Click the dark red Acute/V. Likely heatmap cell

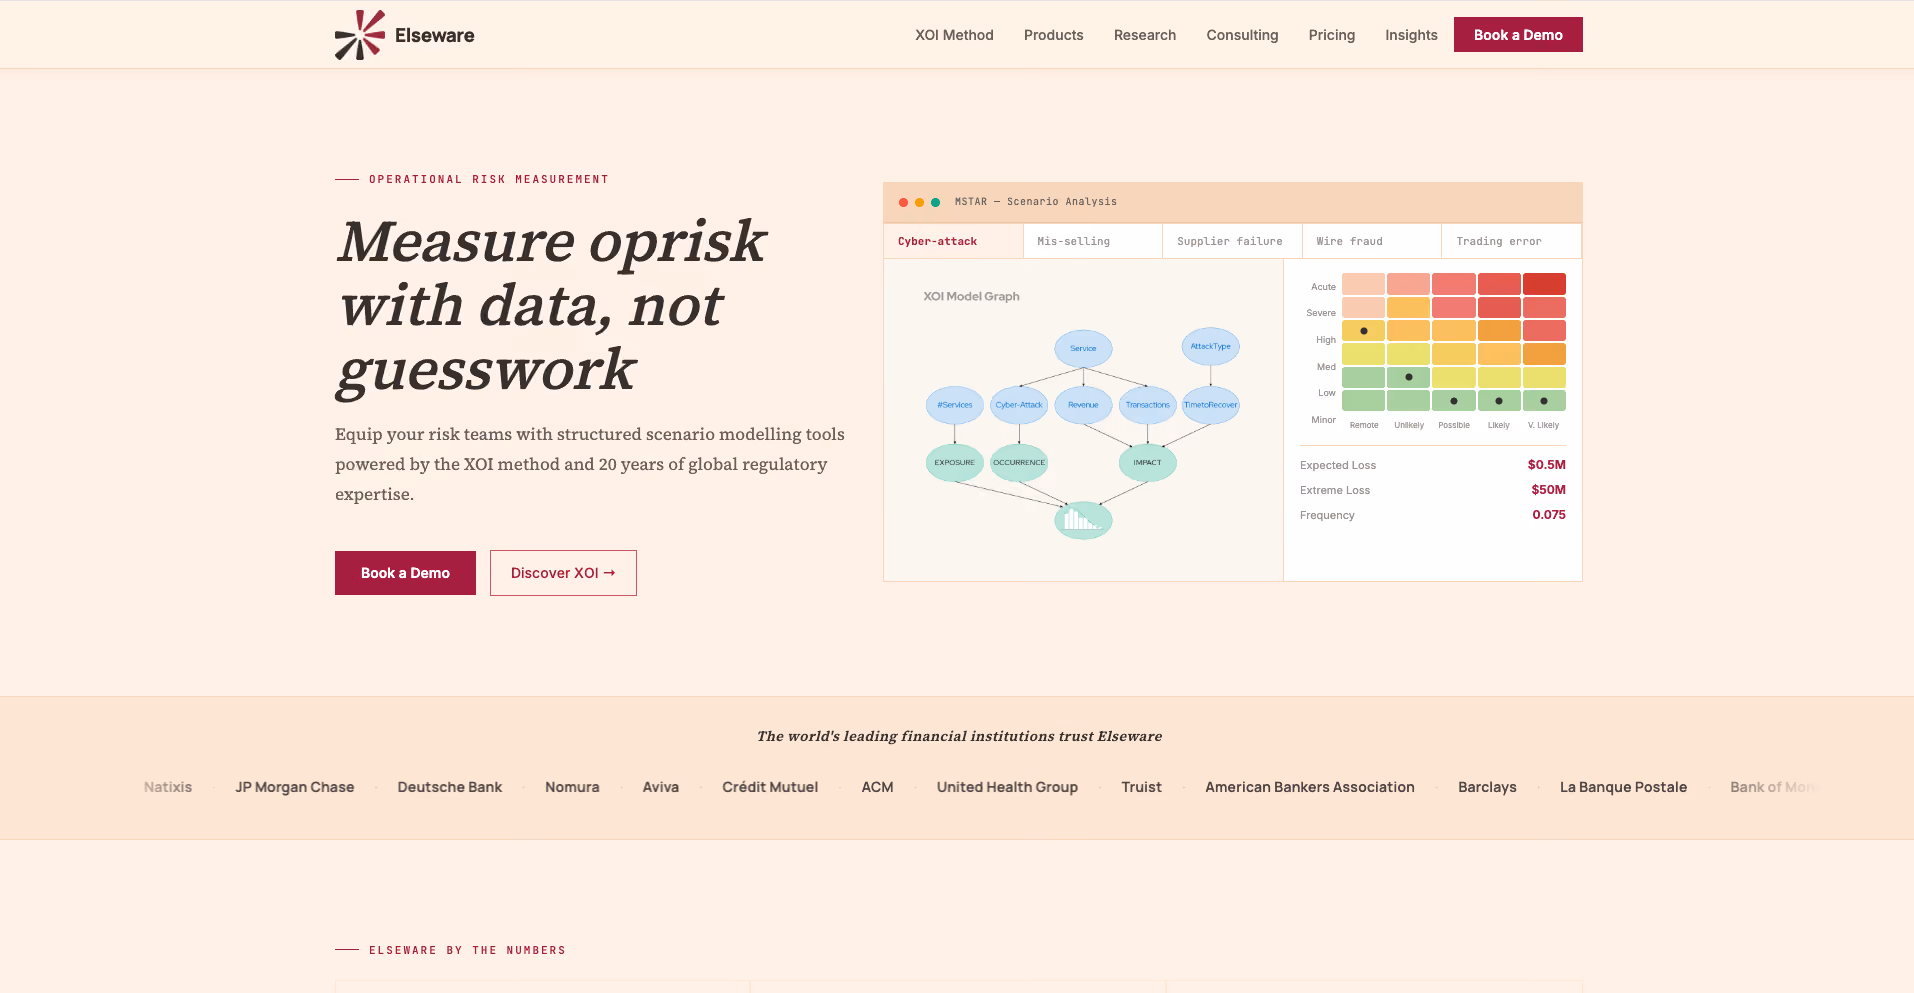[1544, 284]
